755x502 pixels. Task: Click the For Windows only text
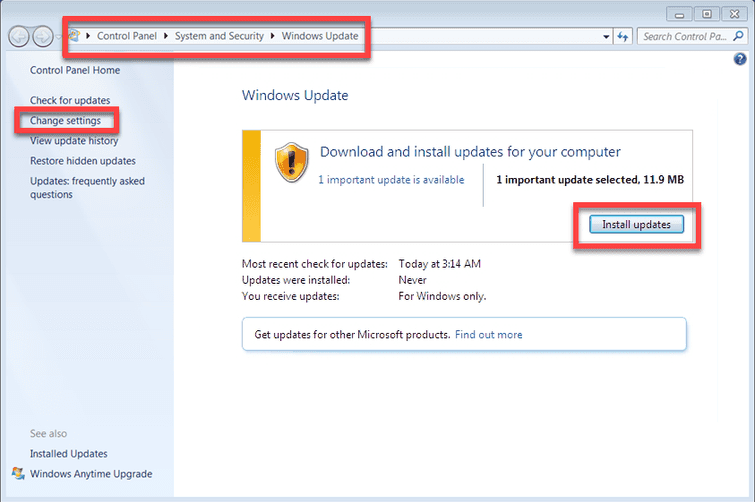coord(442,296)
